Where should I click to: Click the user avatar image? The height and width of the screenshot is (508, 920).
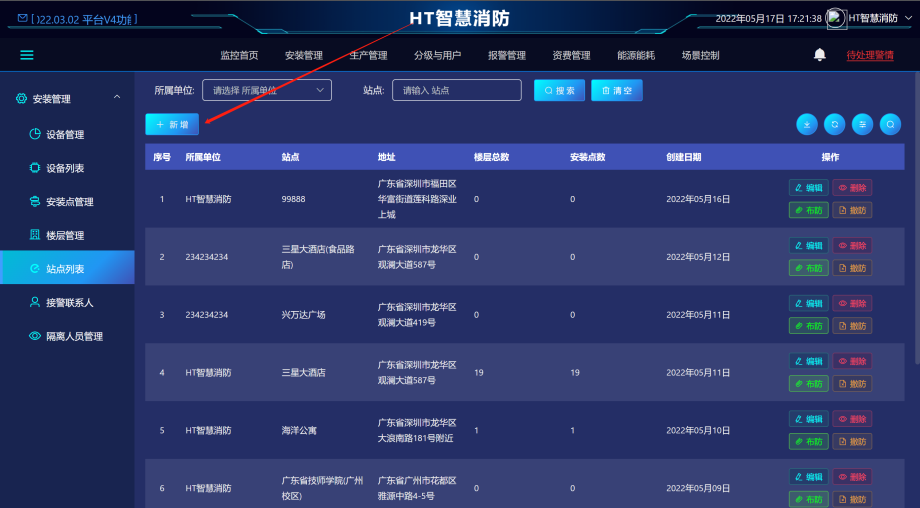pos(836,18)
